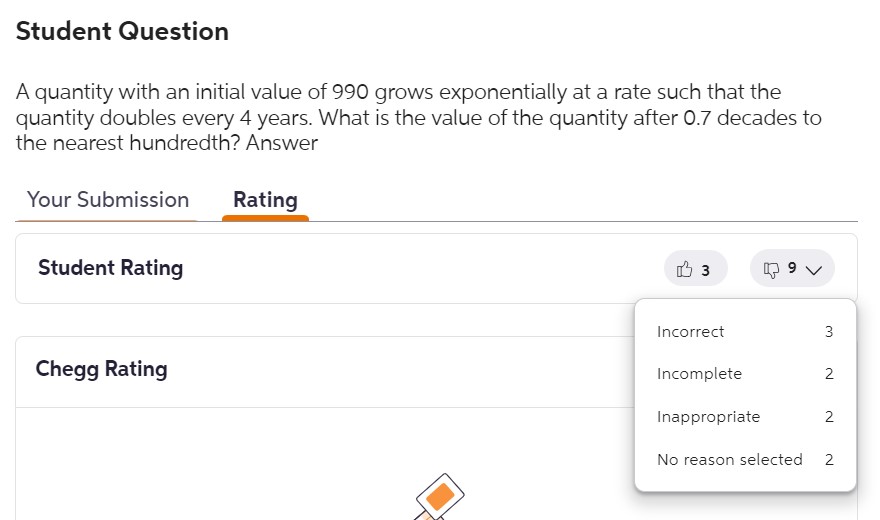This screenshot has height=520, width=880.
Task: Click the count beside No reason selected
Action: pos(829,460)
